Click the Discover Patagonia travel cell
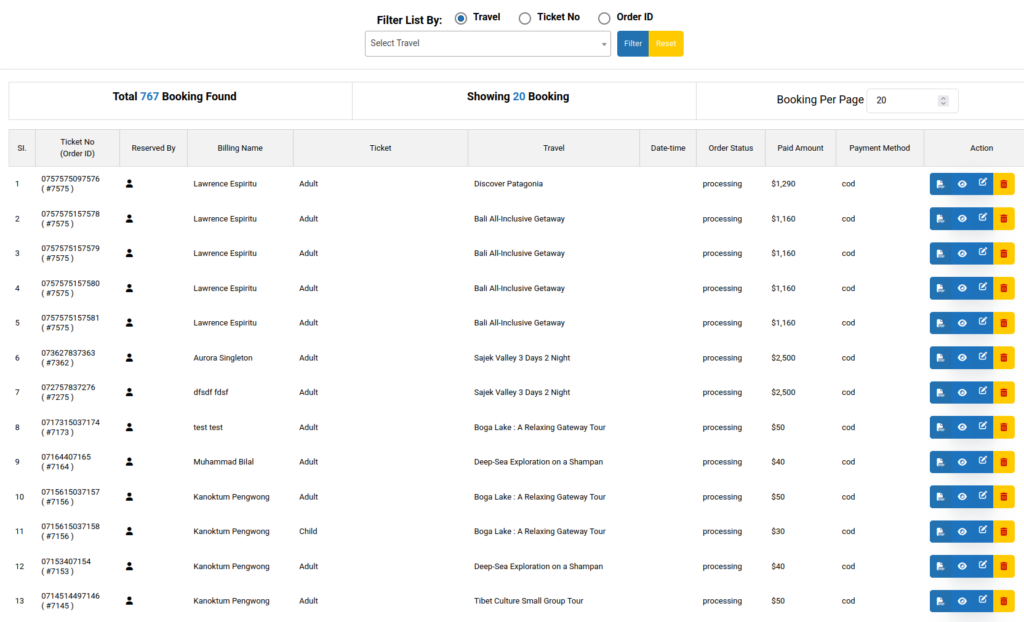1024x622 pixels. (508, 184)
